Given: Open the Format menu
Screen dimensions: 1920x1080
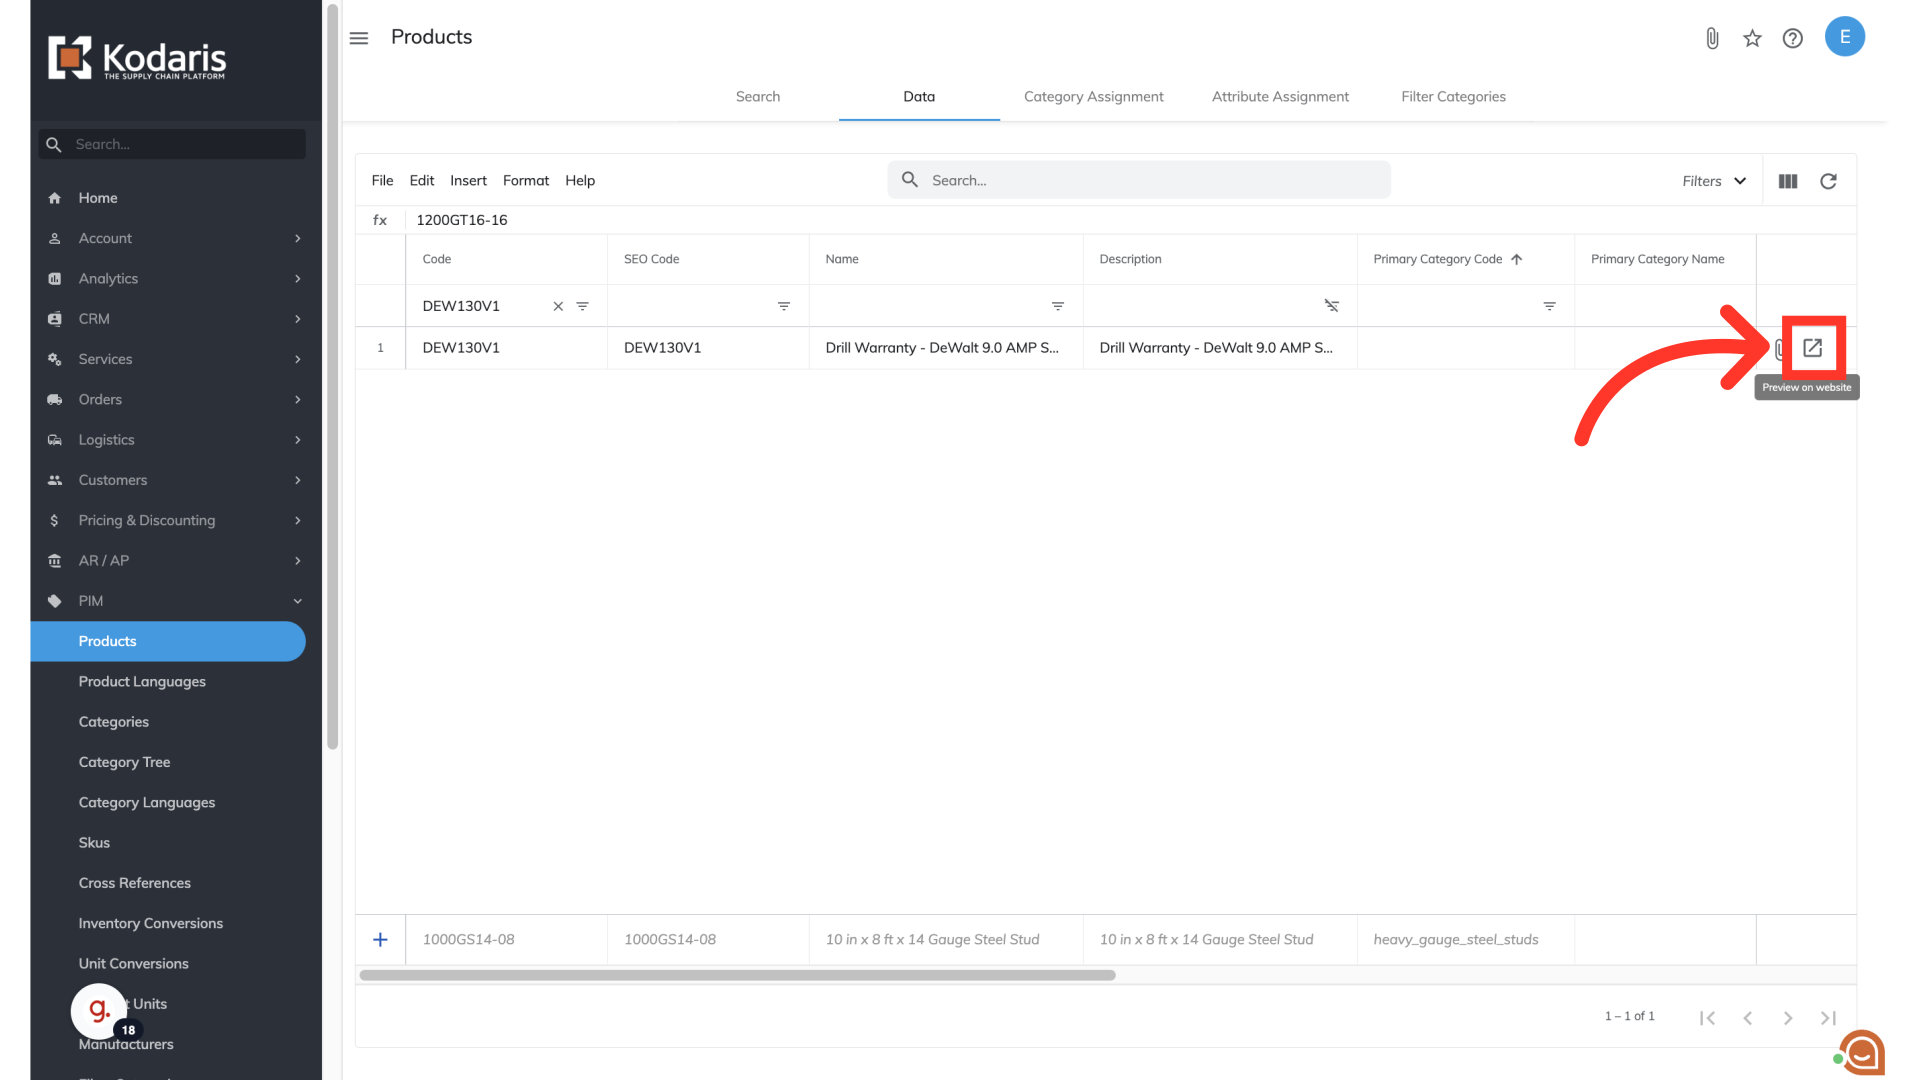Looking at the screenshot, I should click(526, 180).
